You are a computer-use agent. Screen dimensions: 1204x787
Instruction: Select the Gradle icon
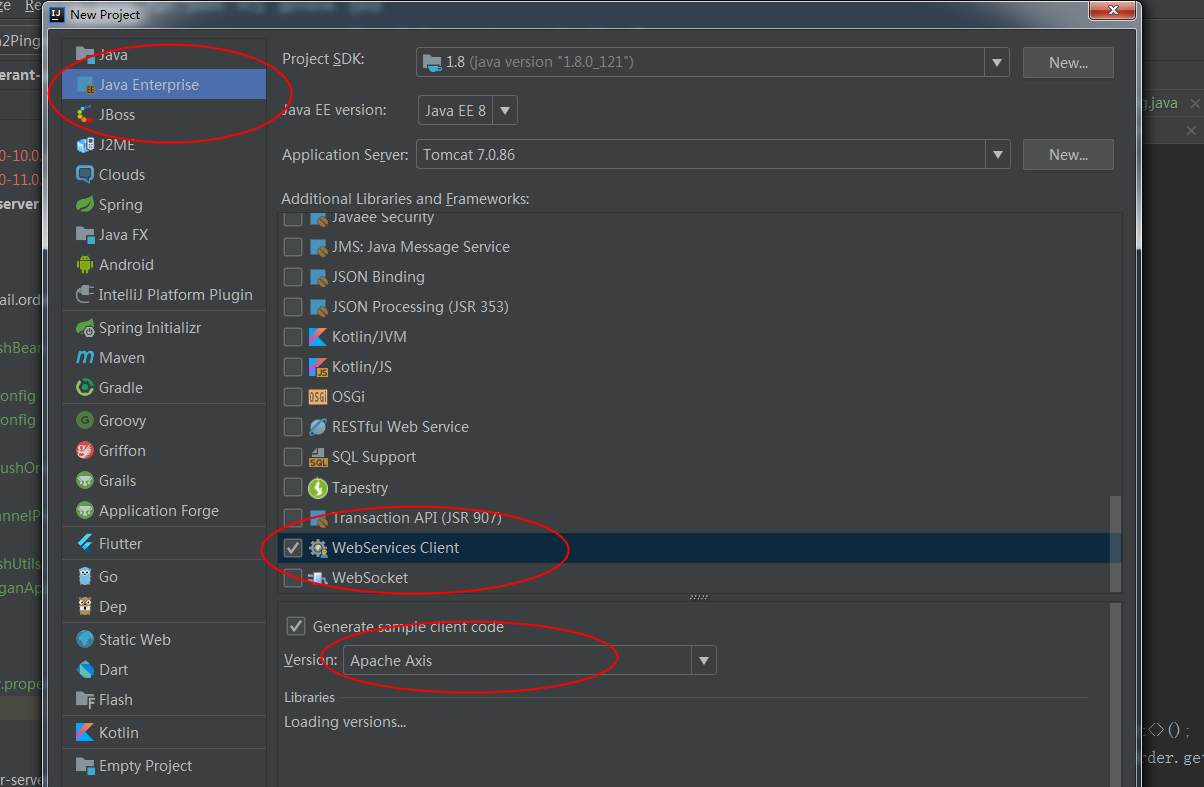pos(85,388)
